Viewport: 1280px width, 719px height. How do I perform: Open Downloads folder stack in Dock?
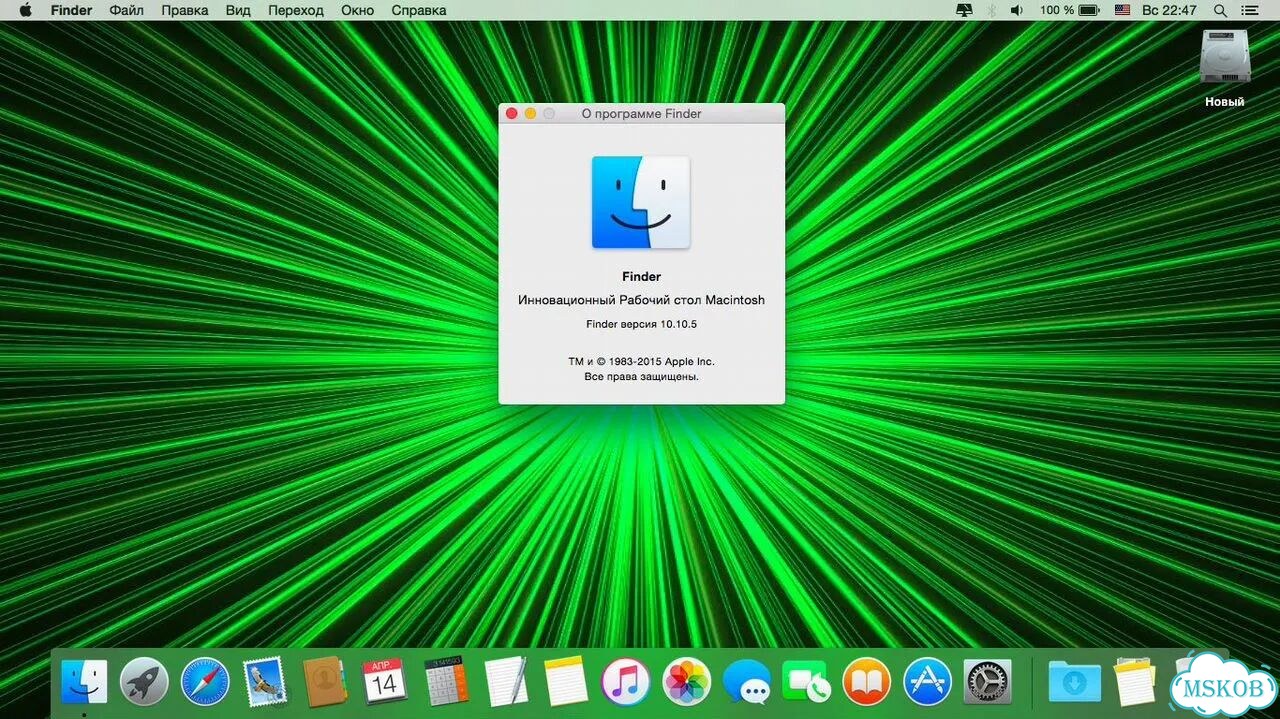pos(1075,682)
